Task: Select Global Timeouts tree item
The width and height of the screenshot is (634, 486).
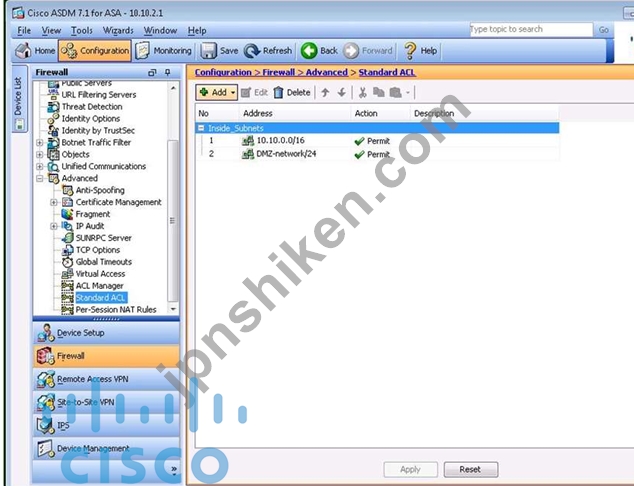Action: tap(104, 262)
